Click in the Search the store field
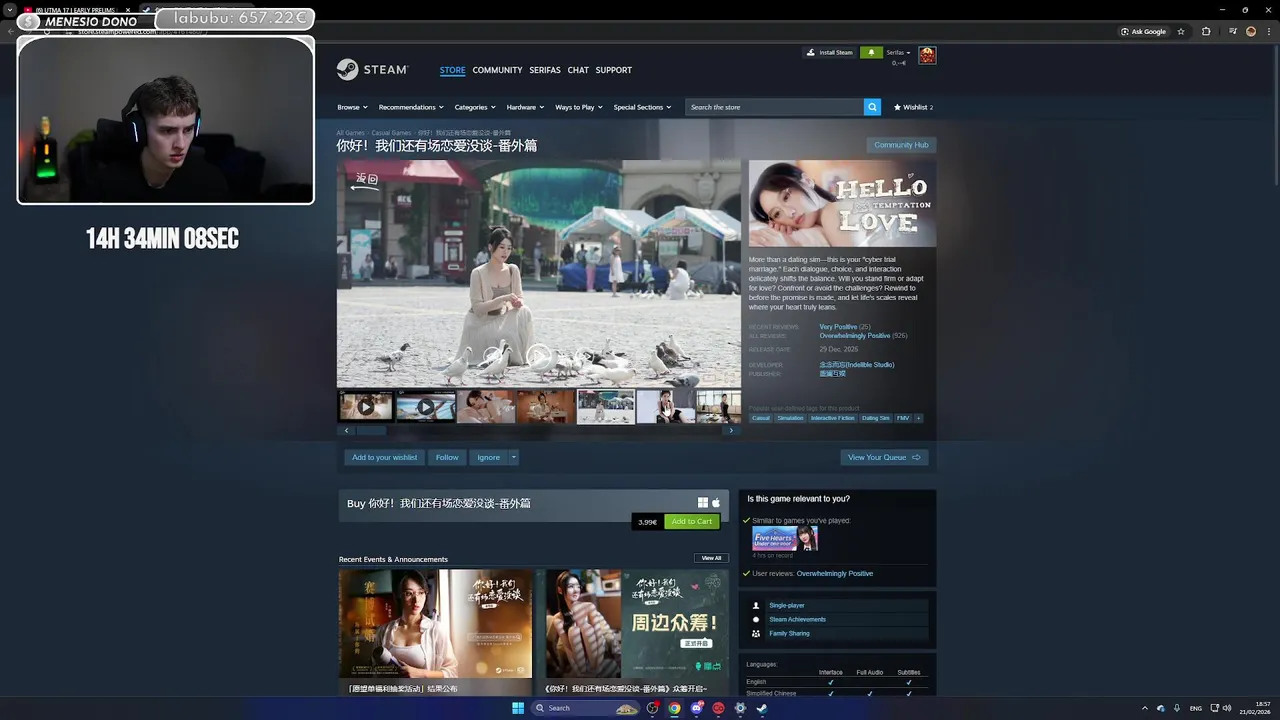 coord(774,107)
